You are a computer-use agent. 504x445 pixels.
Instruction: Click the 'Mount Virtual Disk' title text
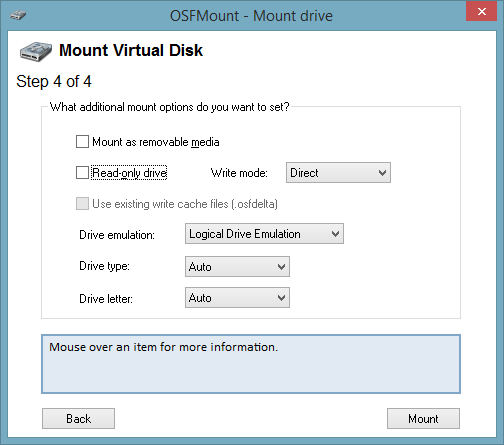131,50
